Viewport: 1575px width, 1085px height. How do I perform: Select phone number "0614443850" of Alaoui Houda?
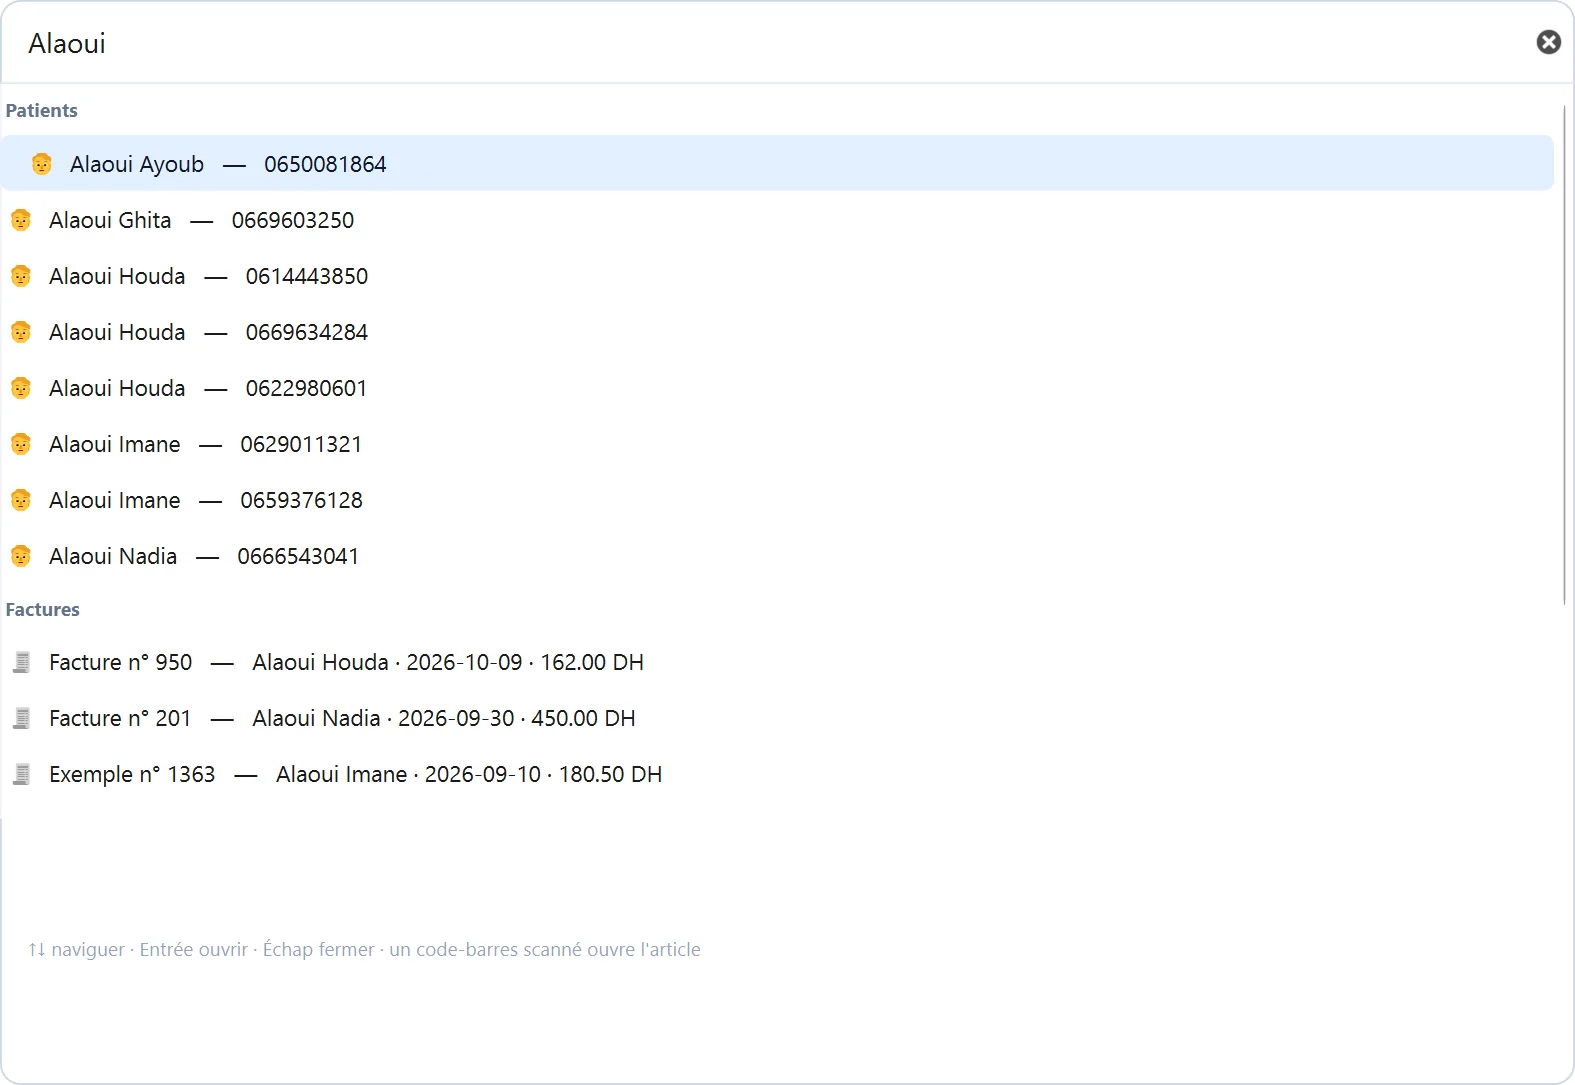307,276
